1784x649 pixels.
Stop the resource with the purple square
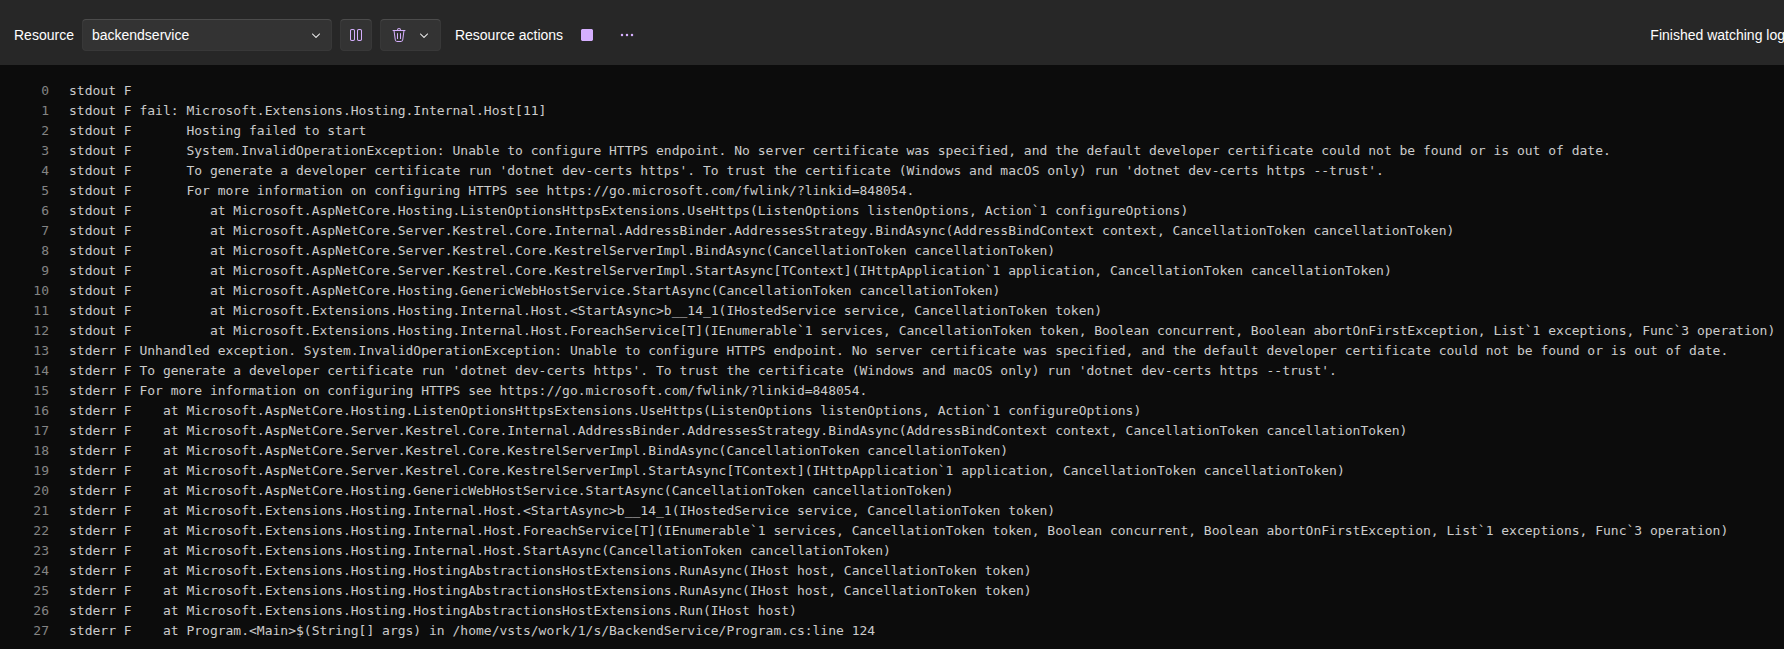click(x=587, y=35)
